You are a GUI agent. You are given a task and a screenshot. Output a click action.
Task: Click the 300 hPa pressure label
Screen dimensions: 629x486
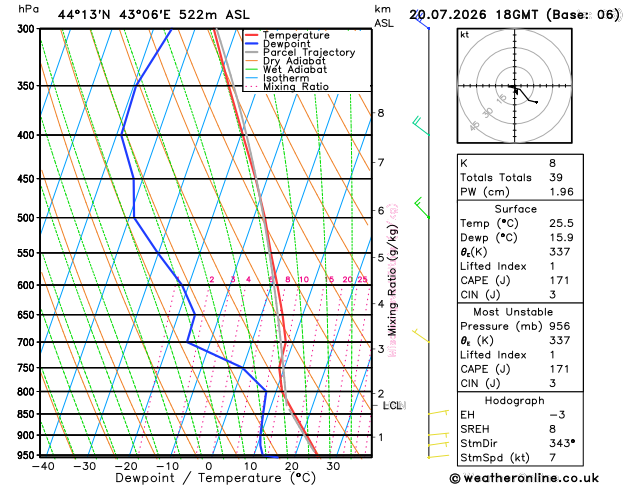(x=28, y=29)
